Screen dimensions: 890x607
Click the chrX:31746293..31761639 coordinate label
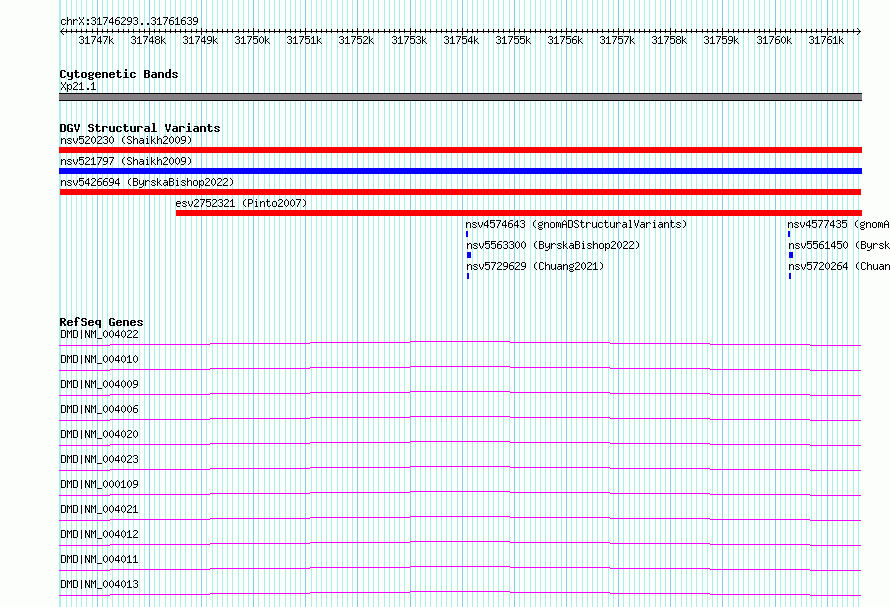pyautogui.click(x=129, y=22)
